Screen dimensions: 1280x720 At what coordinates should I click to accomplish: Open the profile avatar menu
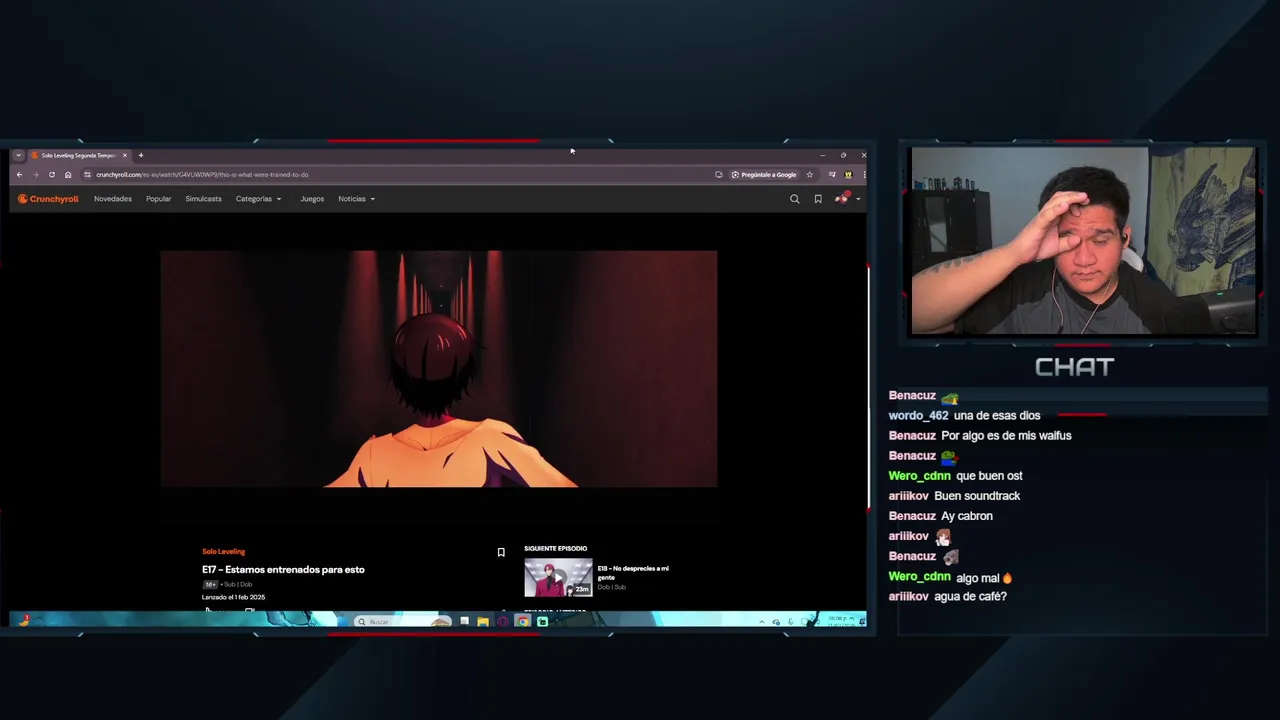[841, 199]
